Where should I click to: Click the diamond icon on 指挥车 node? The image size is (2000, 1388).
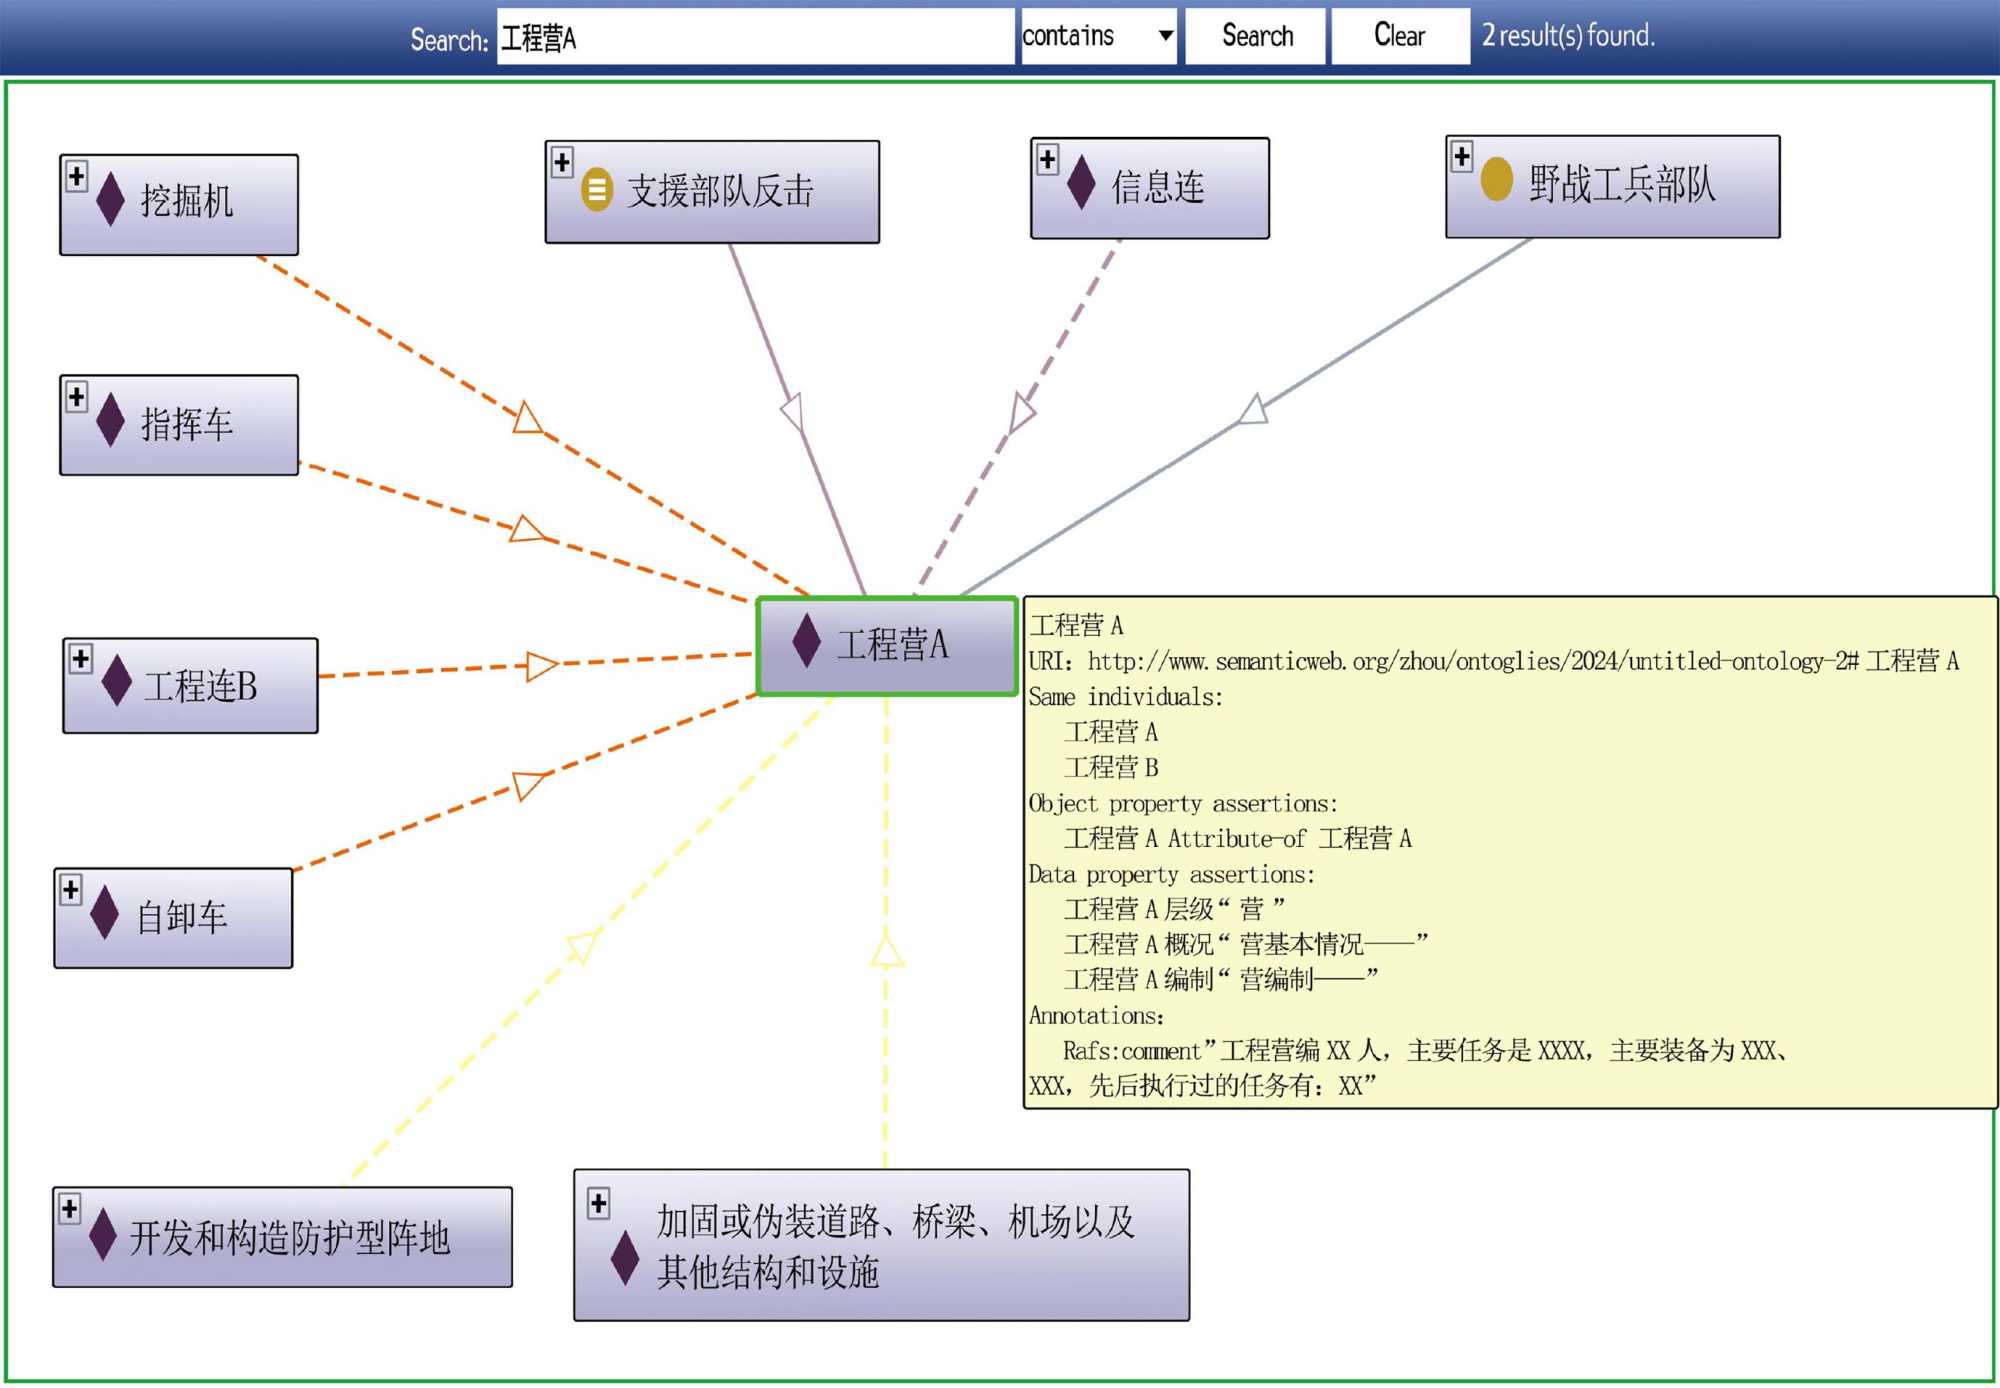[x=110, y=420]
